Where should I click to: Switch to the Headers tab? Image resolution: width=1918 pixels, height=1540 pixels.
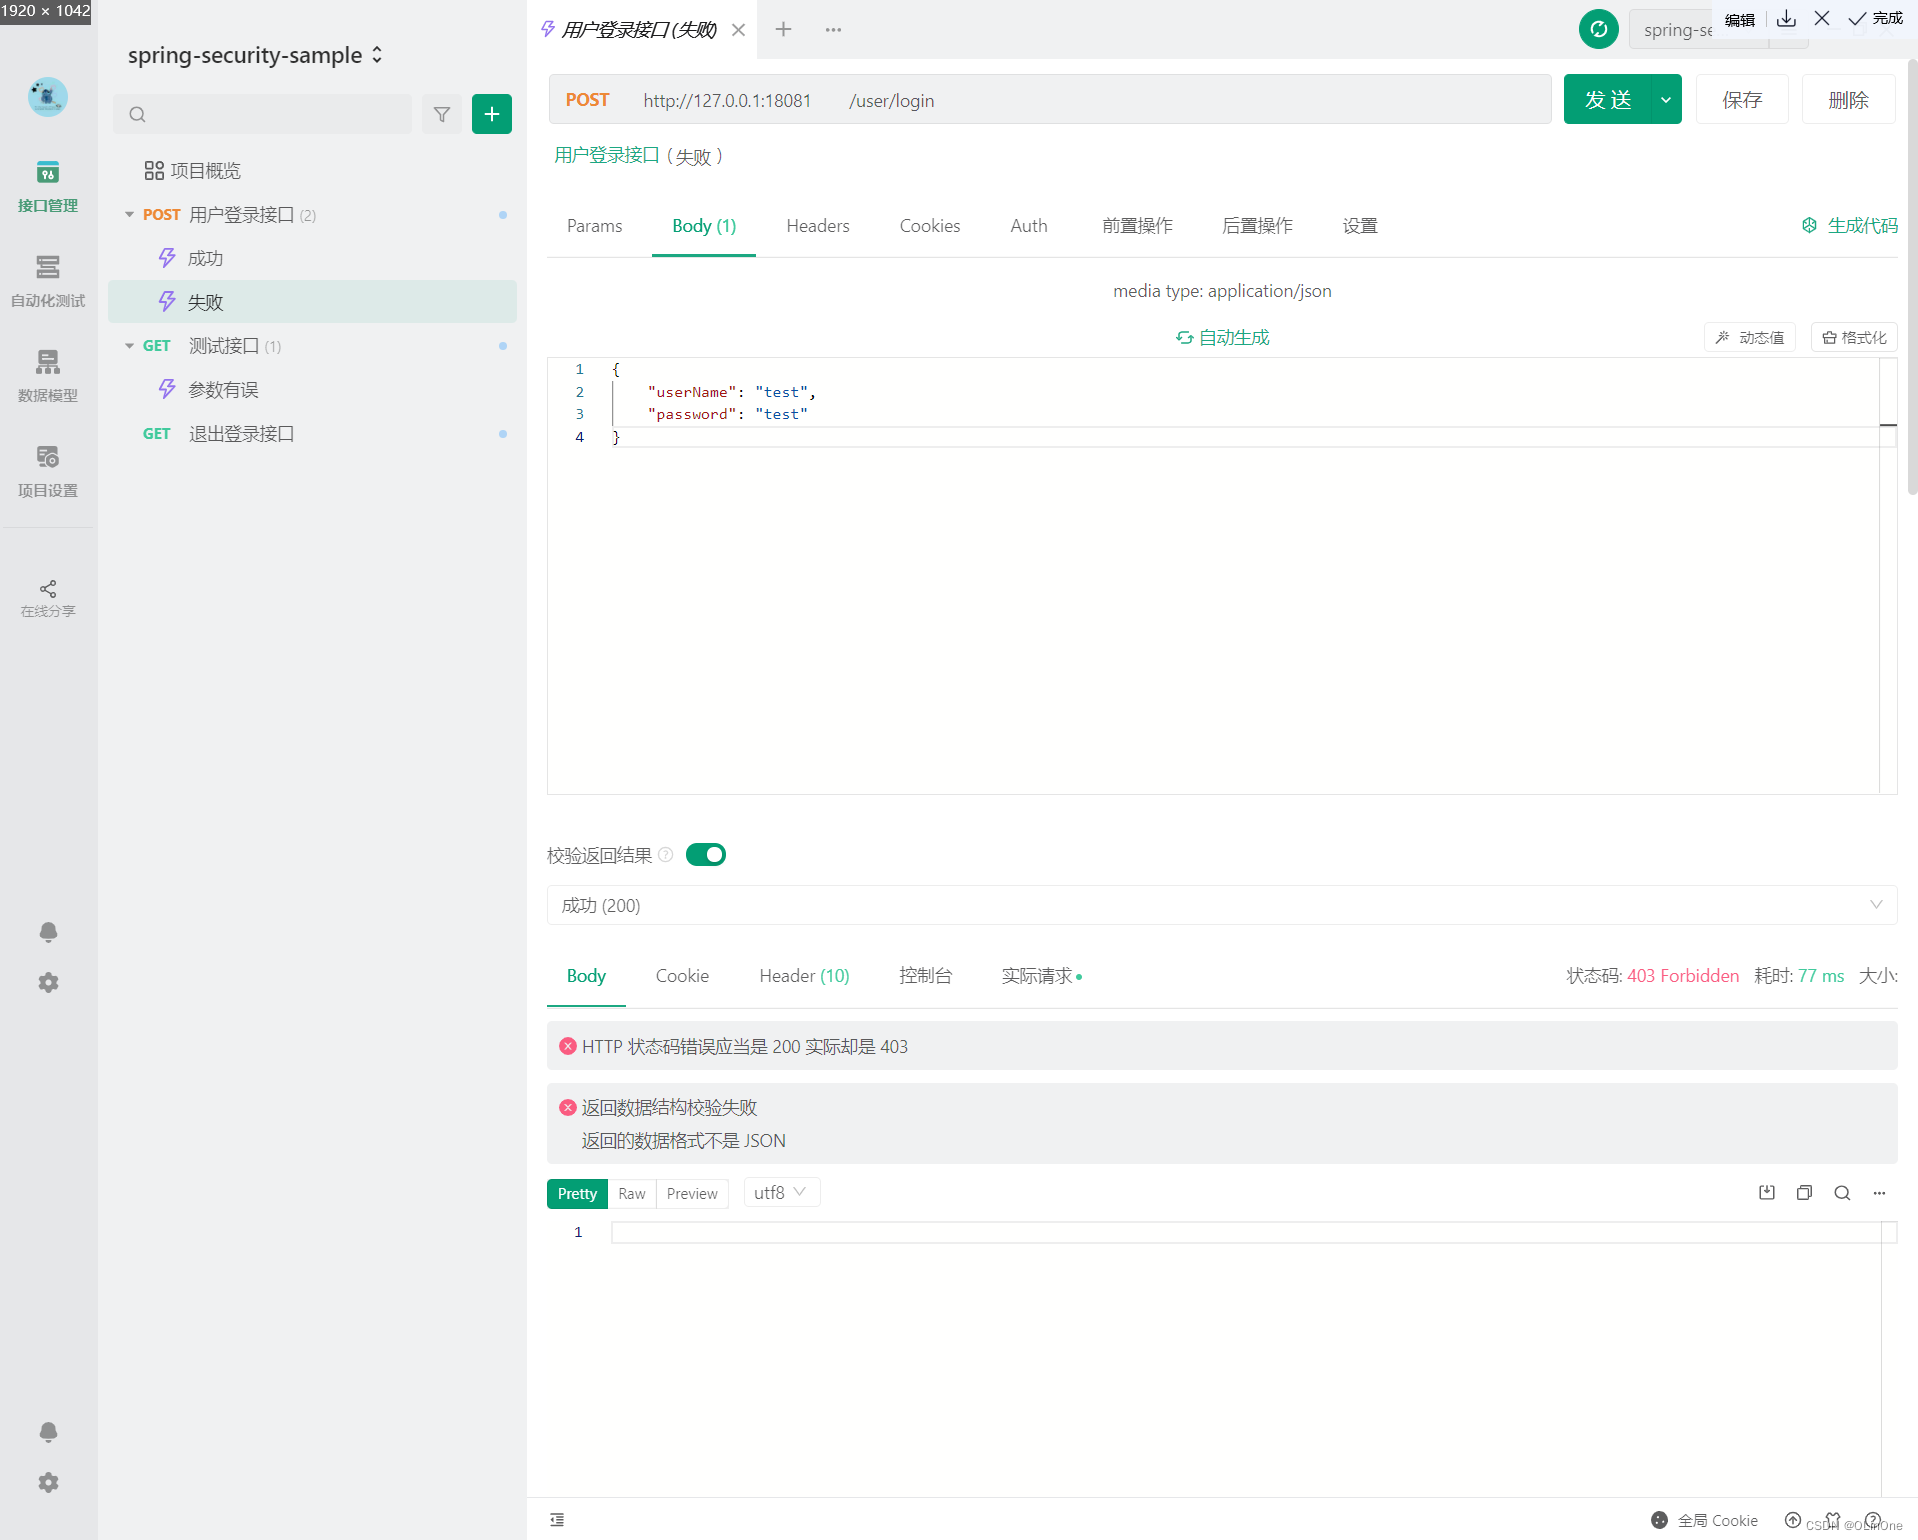[x=818, y=226]
